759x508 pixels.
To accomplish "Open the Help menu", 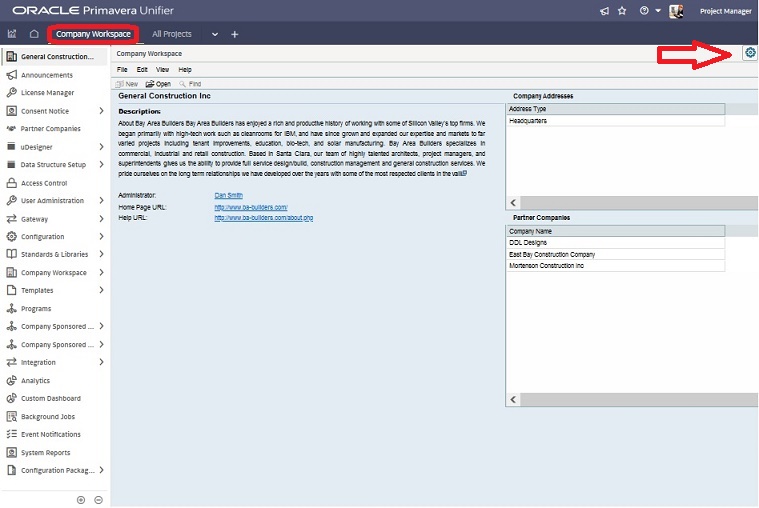I will click(x=185, y=70).
